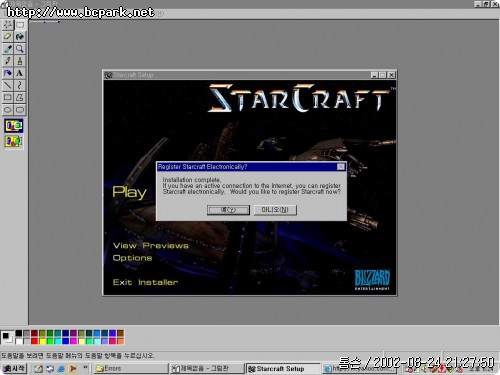Select the Text tool marked A

point(20,73)
